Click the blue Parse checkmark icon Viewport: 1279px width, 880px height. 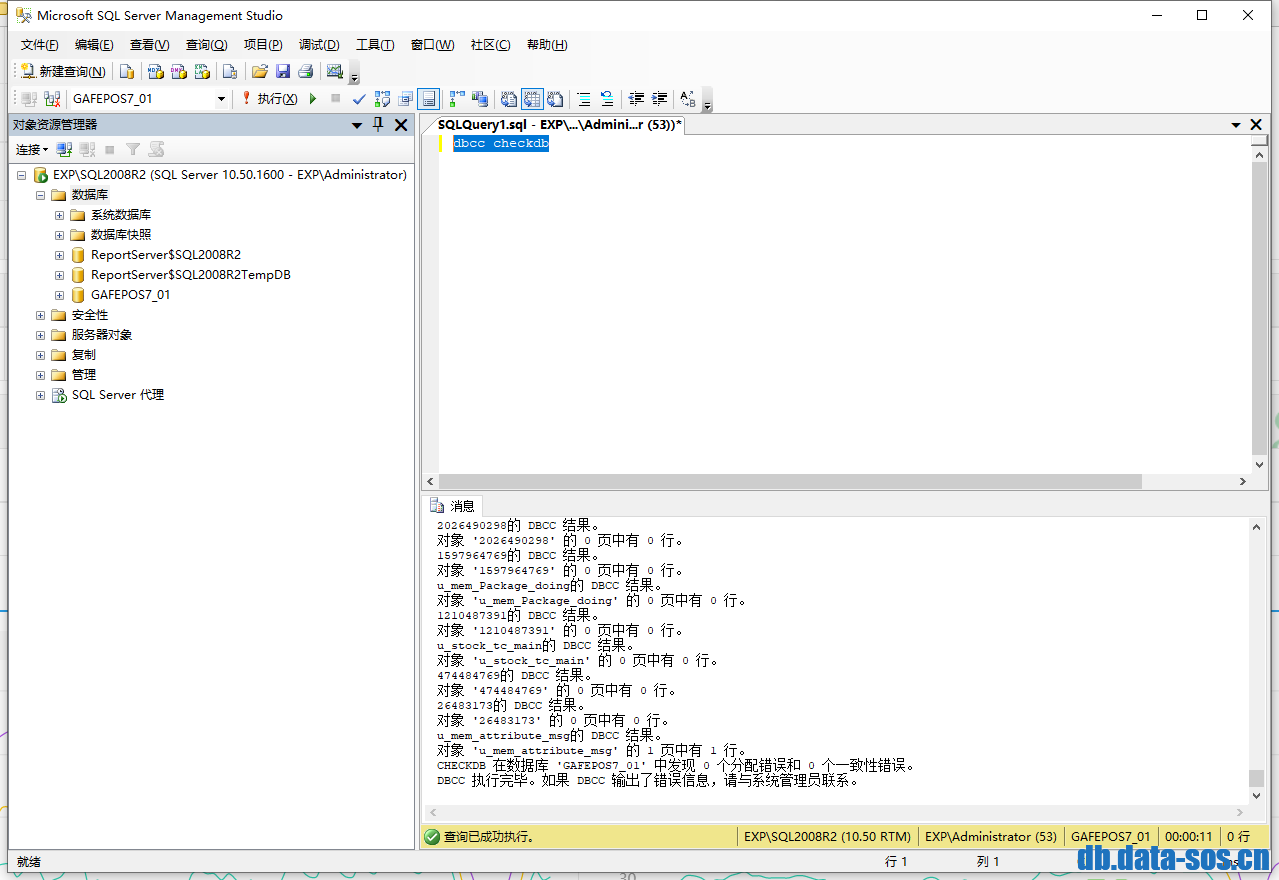359,99
